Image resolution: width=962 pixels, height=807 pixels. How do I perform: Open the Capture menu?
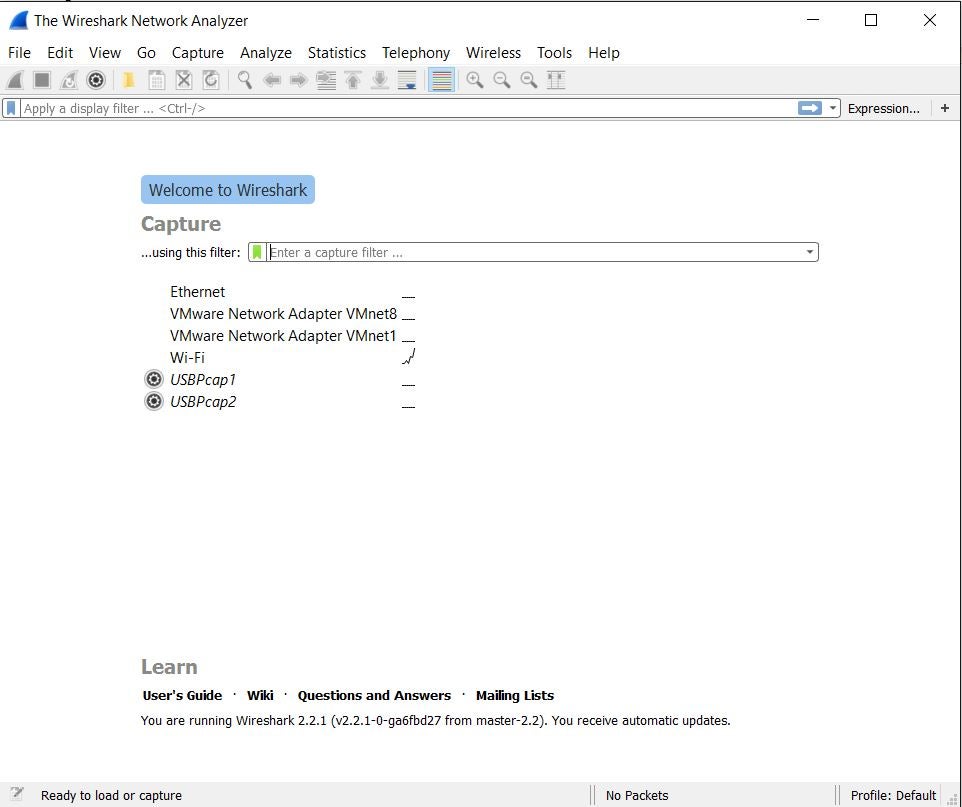click(198, 53)
